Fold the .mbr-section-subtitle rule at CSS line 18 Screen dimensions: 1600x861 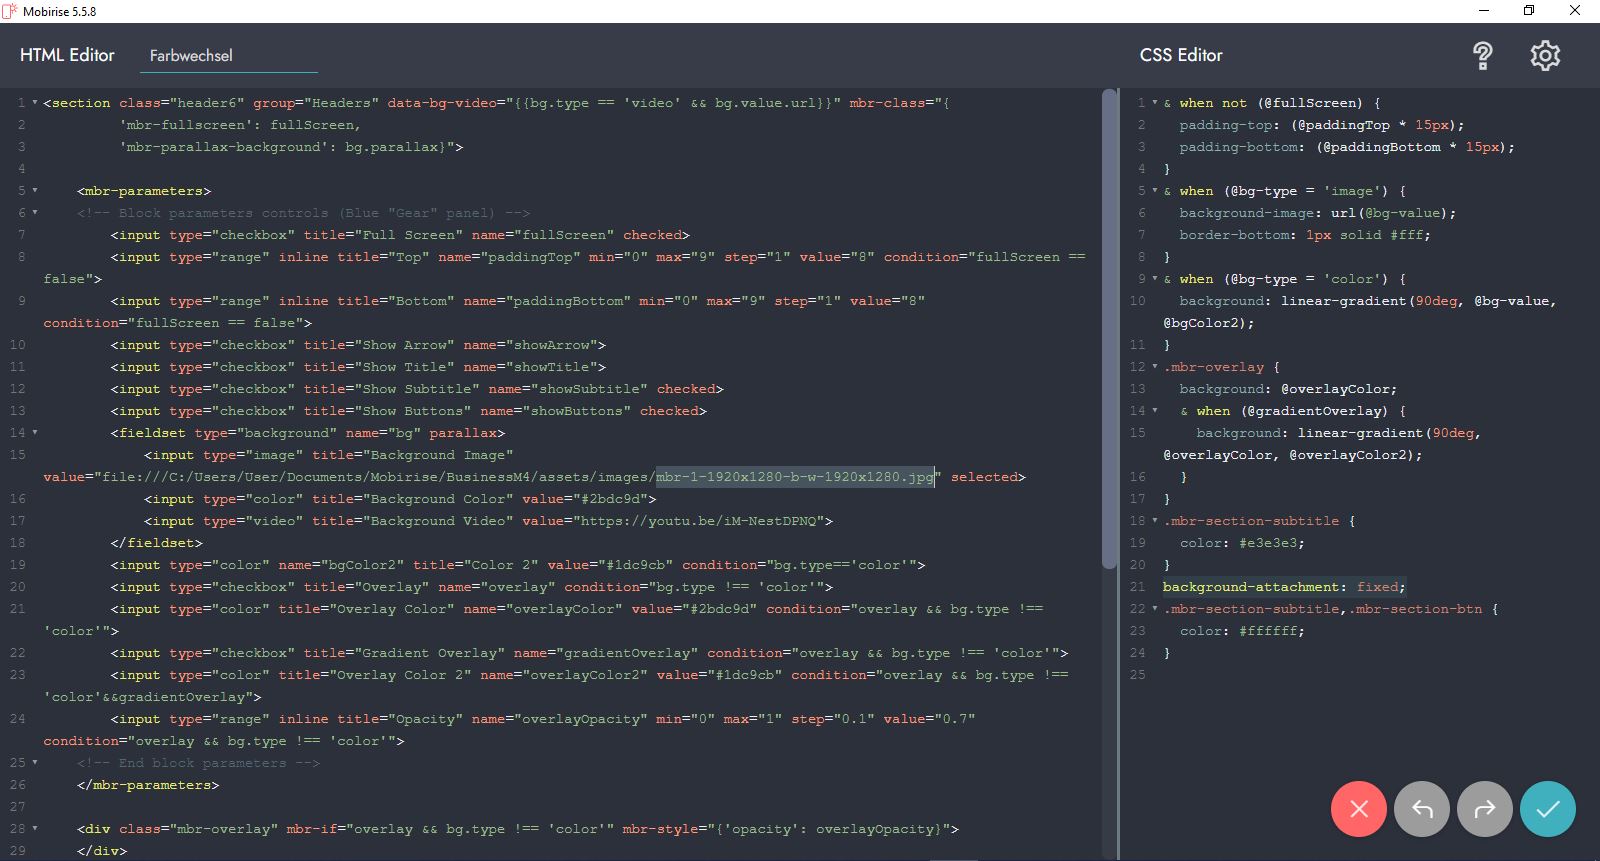(x=1155, y=521)
